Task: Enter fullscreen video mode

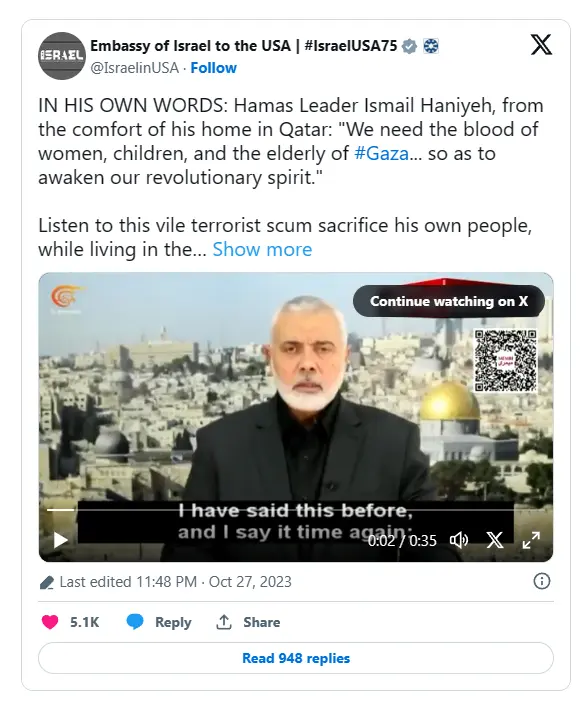Action: [x=531, y=540]
